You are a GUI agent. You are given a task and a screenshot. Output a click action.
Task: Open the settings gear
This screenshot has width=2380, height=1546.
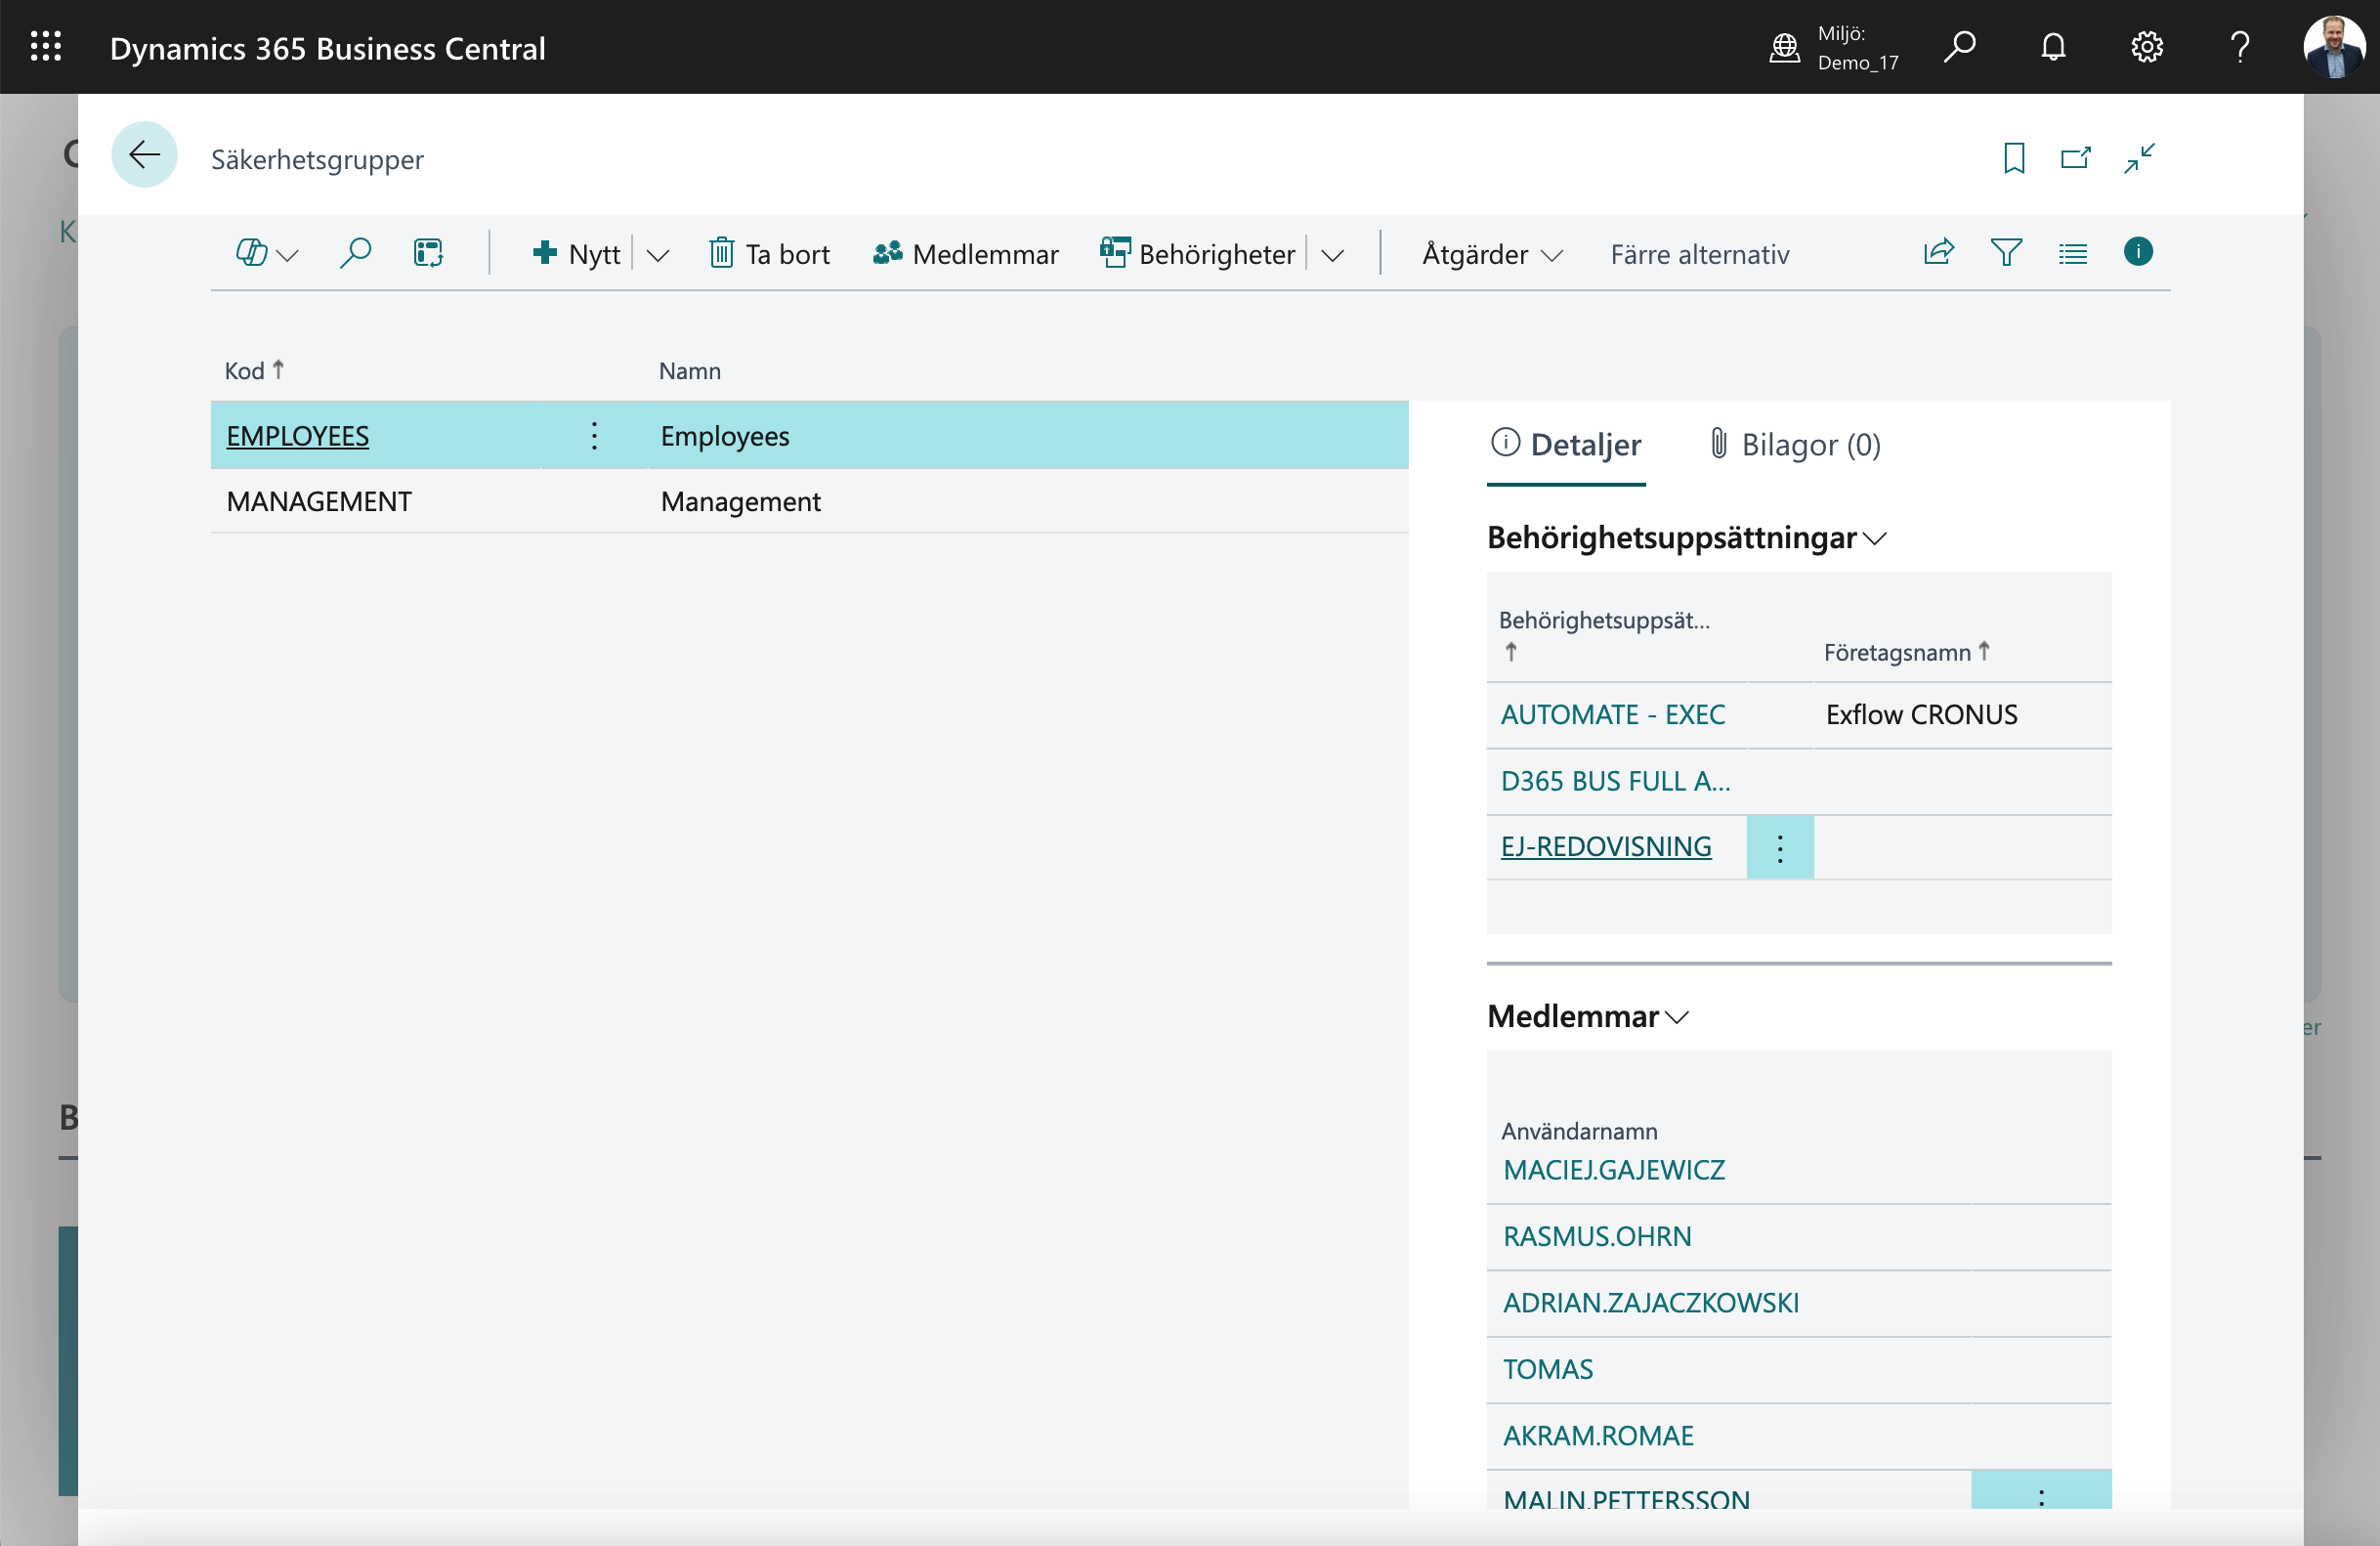point(2146,47)
